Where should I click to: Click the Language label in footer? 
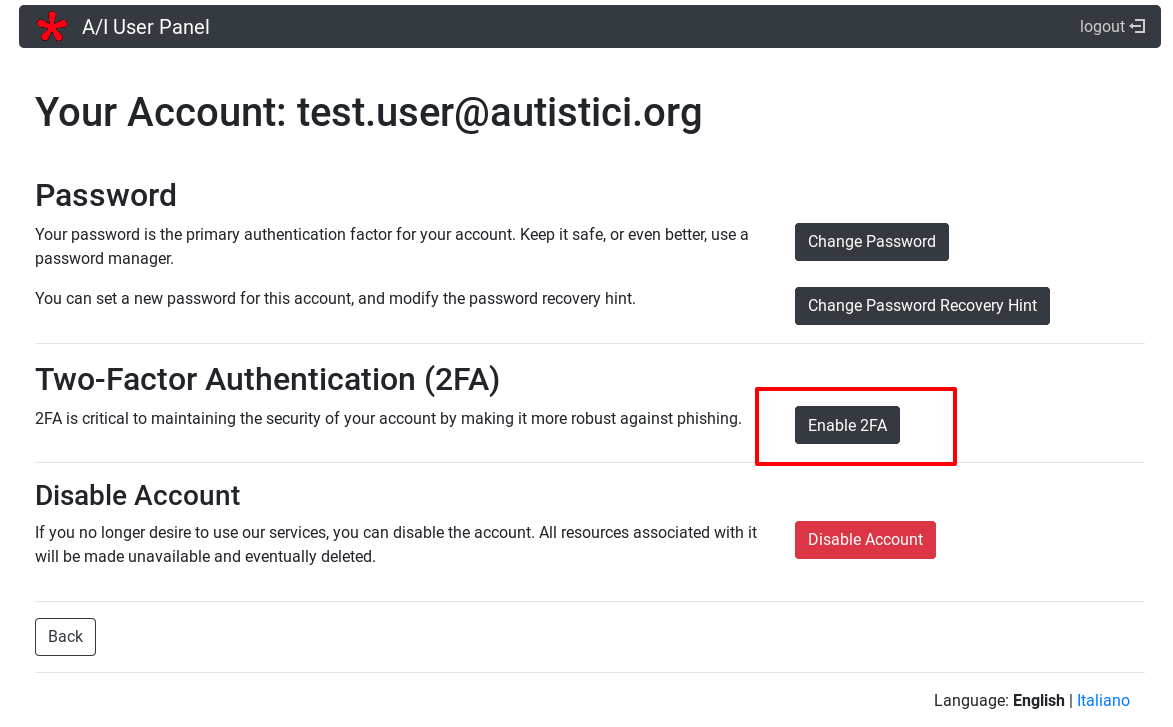point(970,700)
